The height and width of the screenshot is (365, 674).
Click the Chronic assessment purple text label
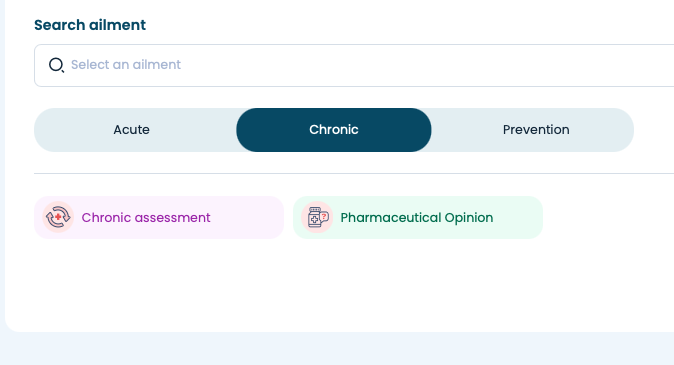[146, 218]
